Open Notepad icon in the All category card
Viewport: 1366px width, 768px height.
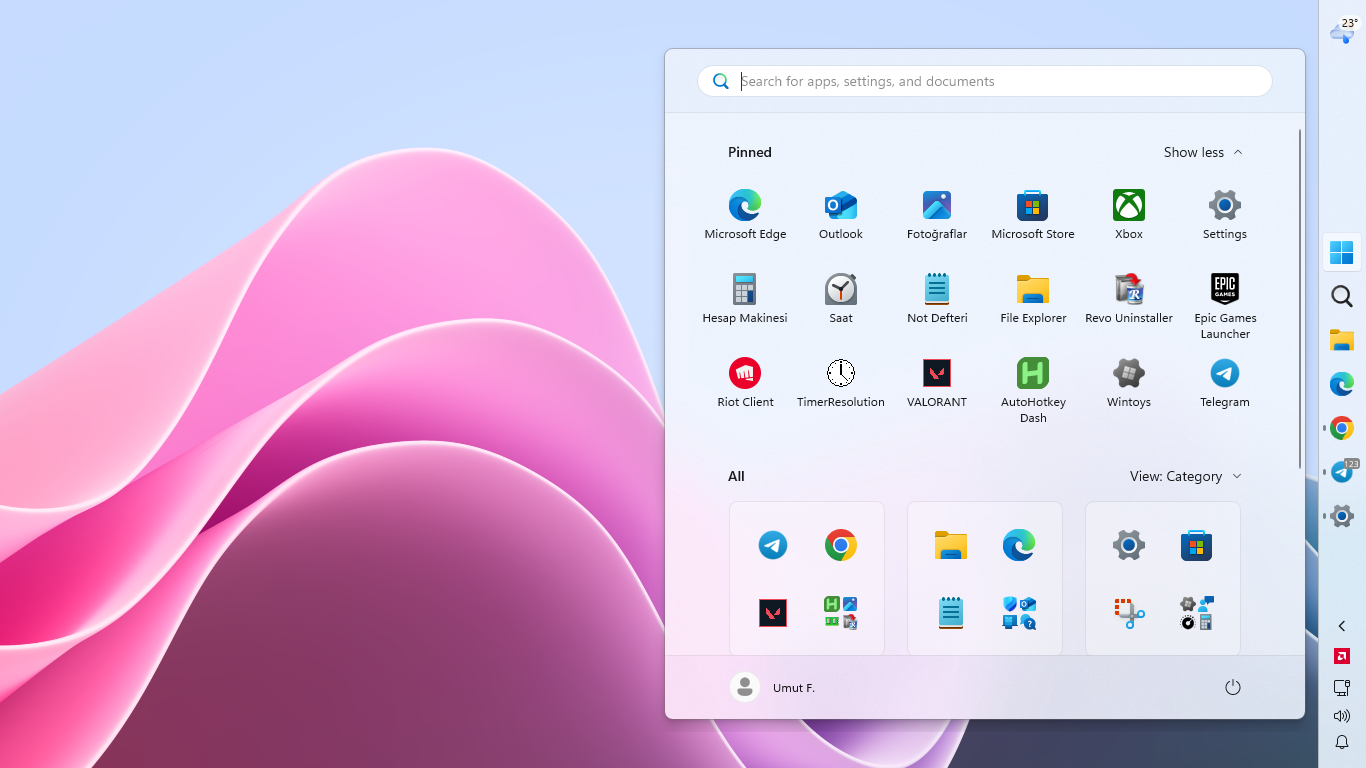click(951, 613)
